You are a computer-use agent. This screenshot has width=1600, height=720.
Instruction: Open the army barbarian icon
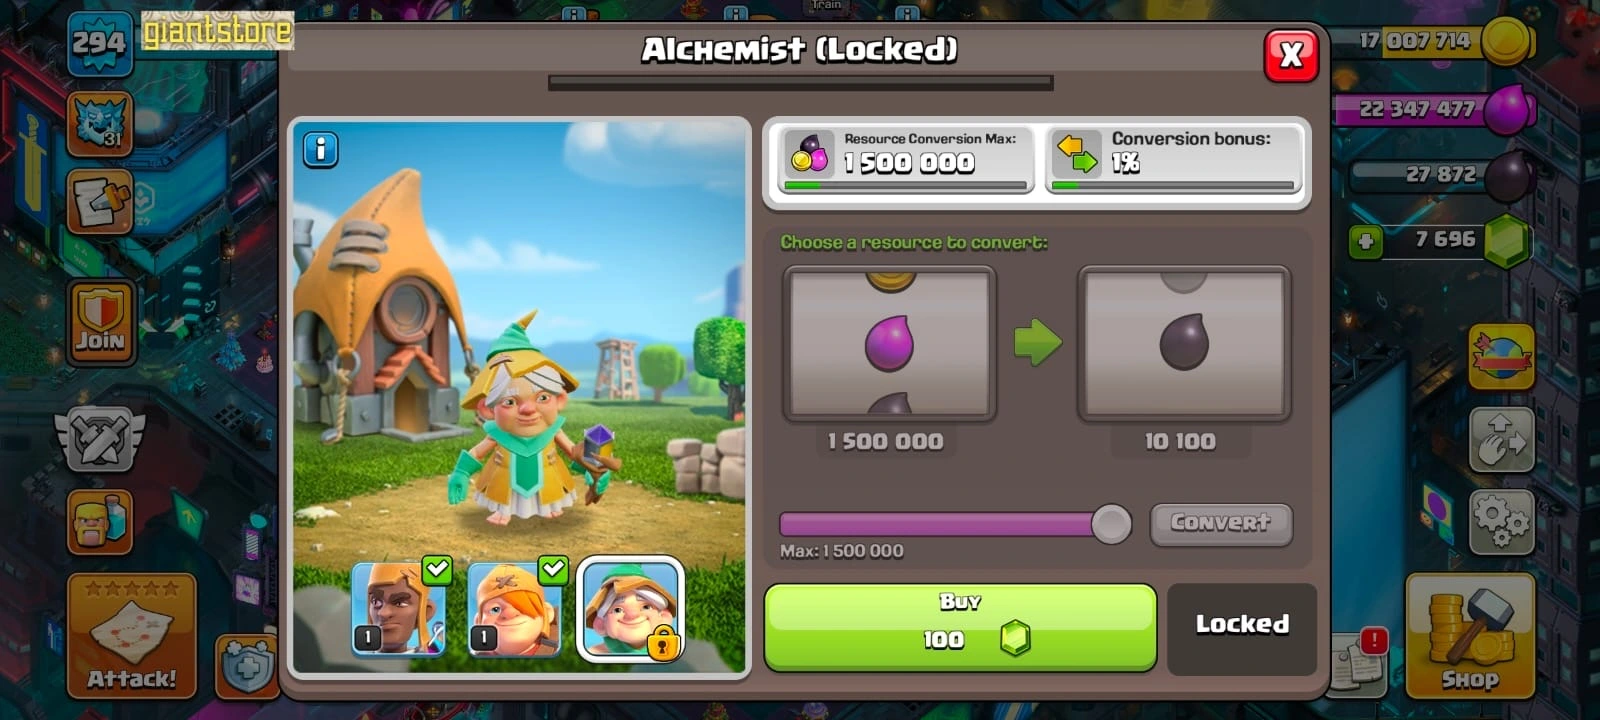pos(100,521)
